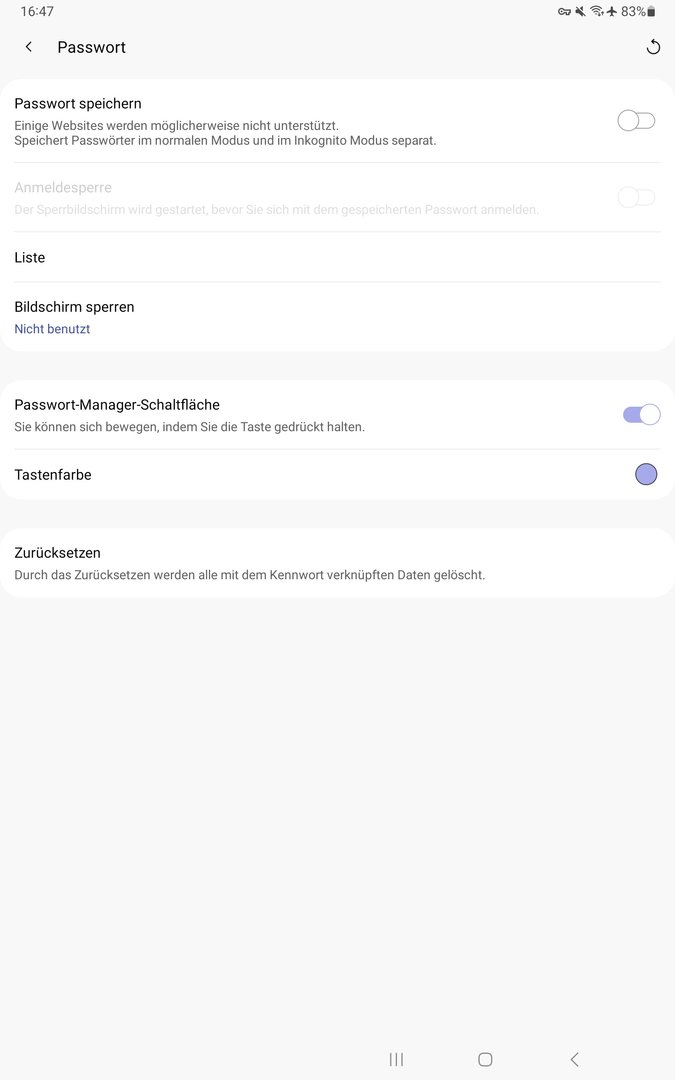Go back using the header arrow
Image resolution: width=675 pixels, height=1080 pixels.
[29, 47]
